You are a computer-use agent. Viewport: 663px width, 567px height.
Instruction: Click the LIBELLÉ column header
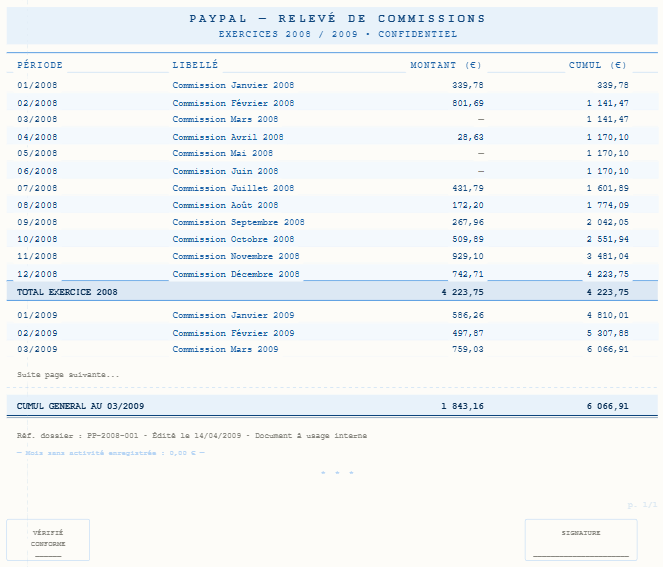(195, 65)
